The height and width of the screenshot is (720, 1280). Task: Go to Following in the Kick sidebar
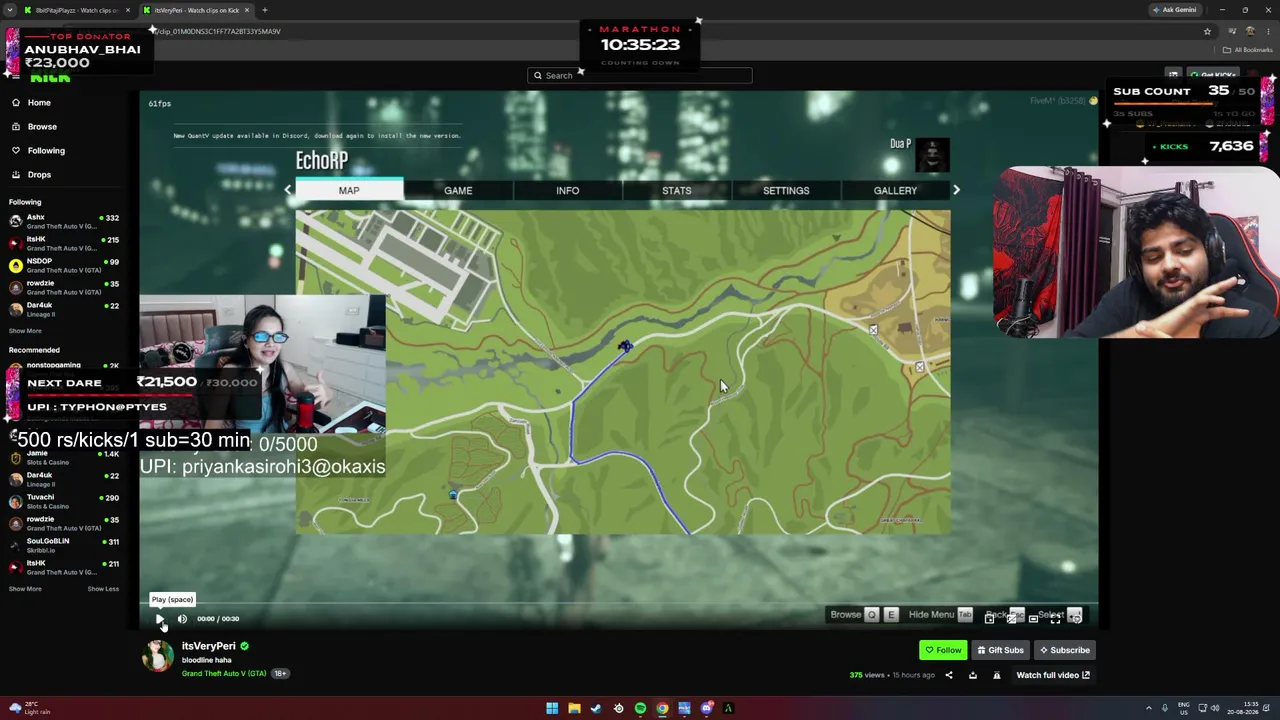point(46,151)
